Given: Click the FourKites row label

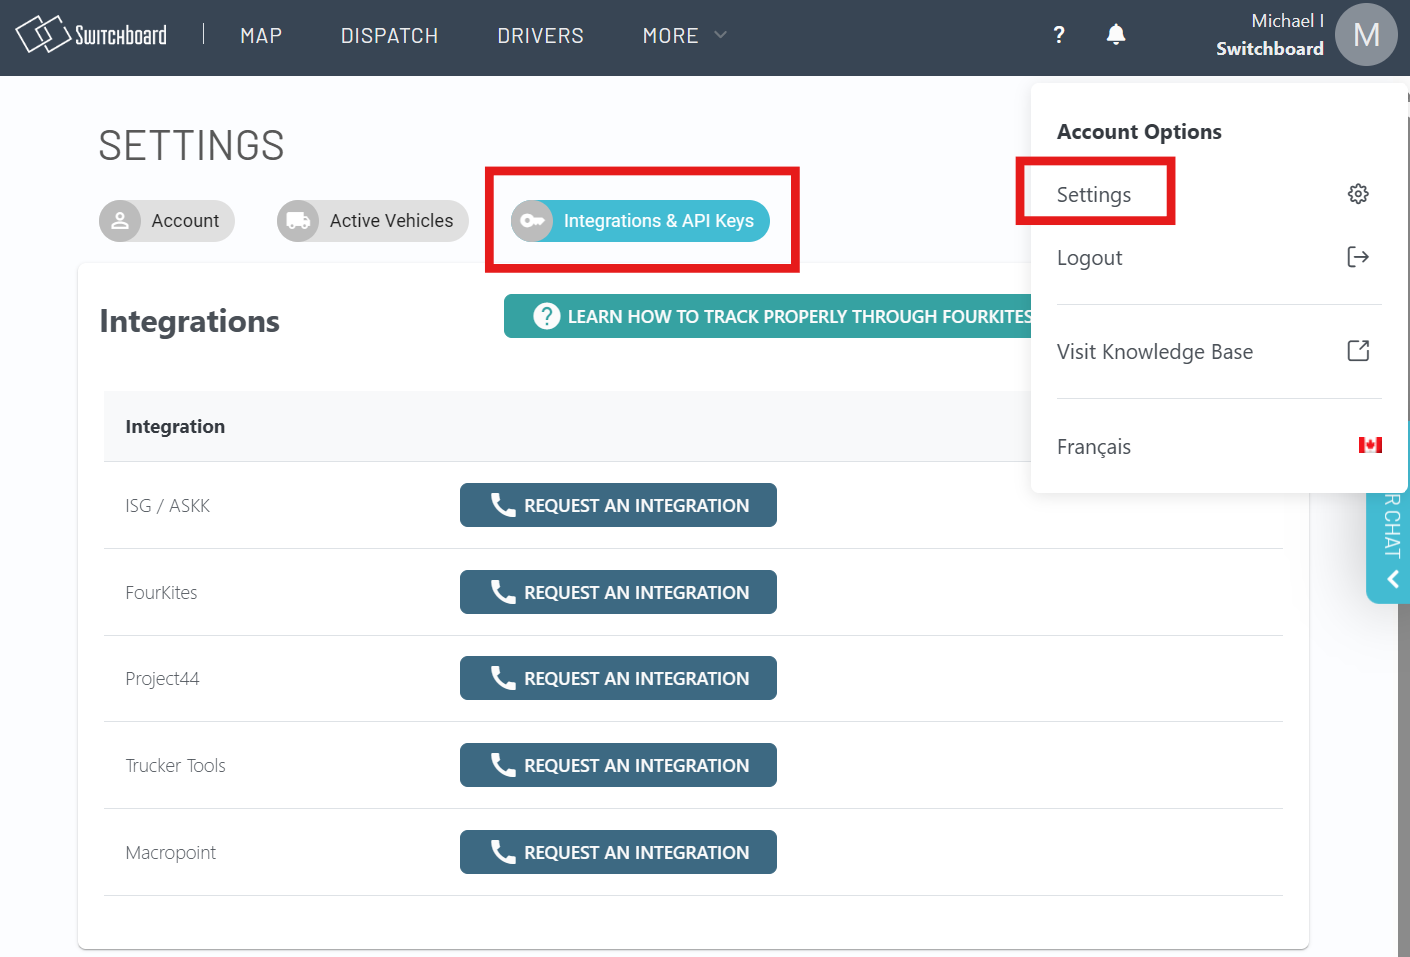Looking at the screenshot, I should click(x=161, y=593).
